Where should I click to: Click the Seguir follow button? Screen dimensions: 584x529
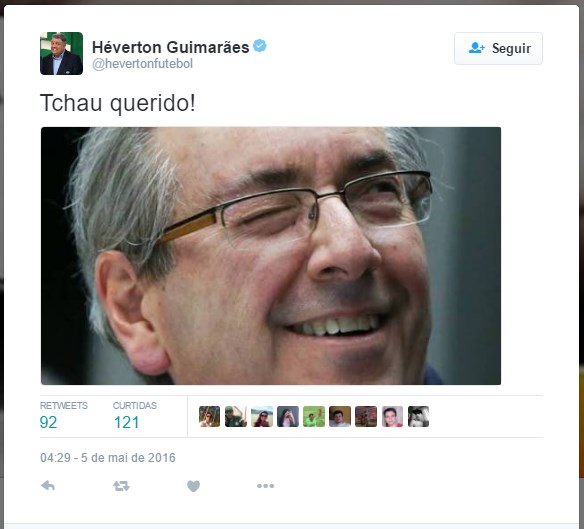click(x=498, y=48)
